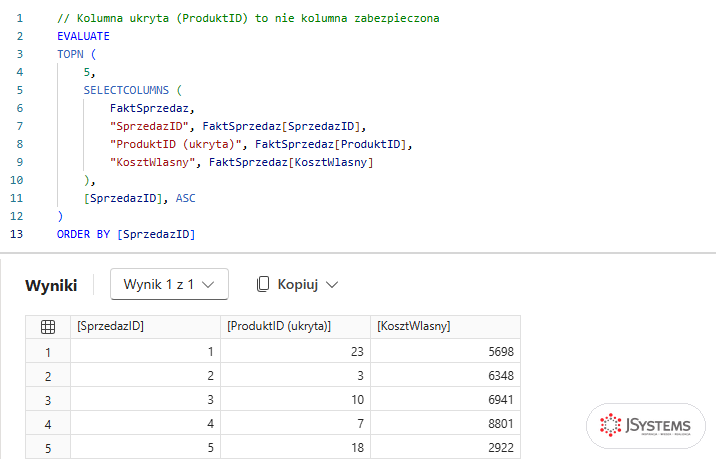This screenshot has width=716, height=459.
Task: Select the ProduktID cell with value 10
Action: click(295, 400)
